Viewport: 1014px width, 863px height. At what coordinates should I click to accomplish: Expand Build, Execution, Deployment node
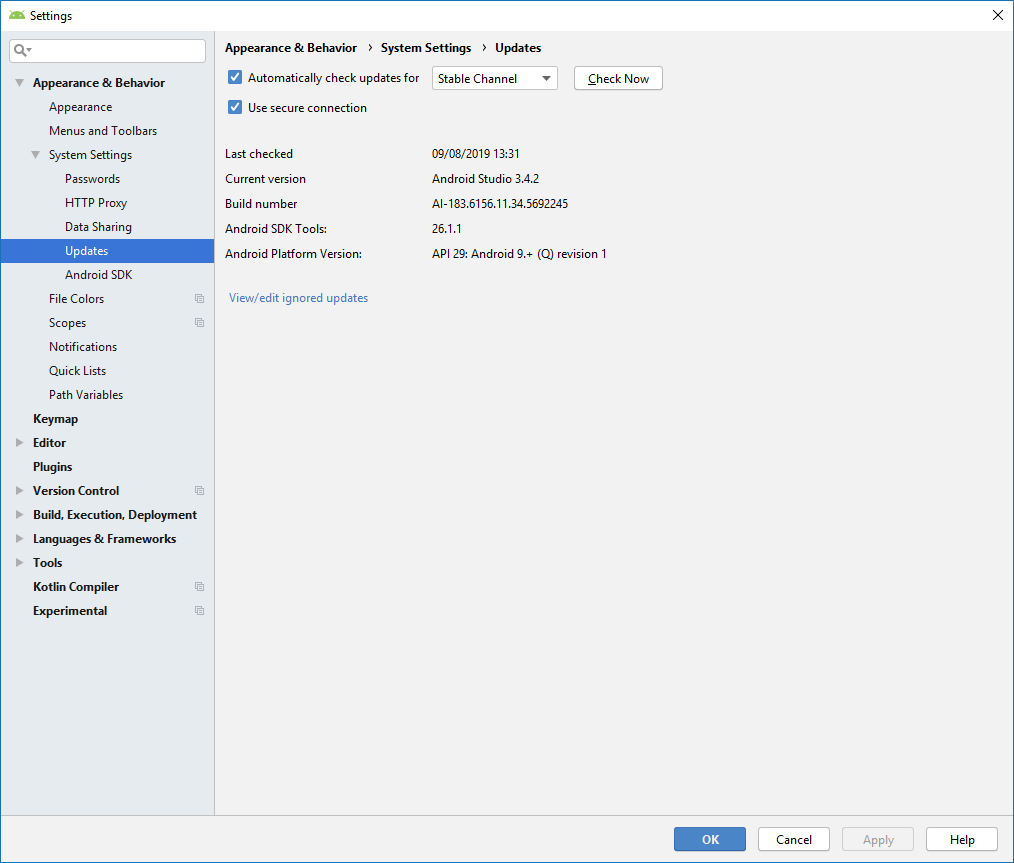tap(19, 515)
